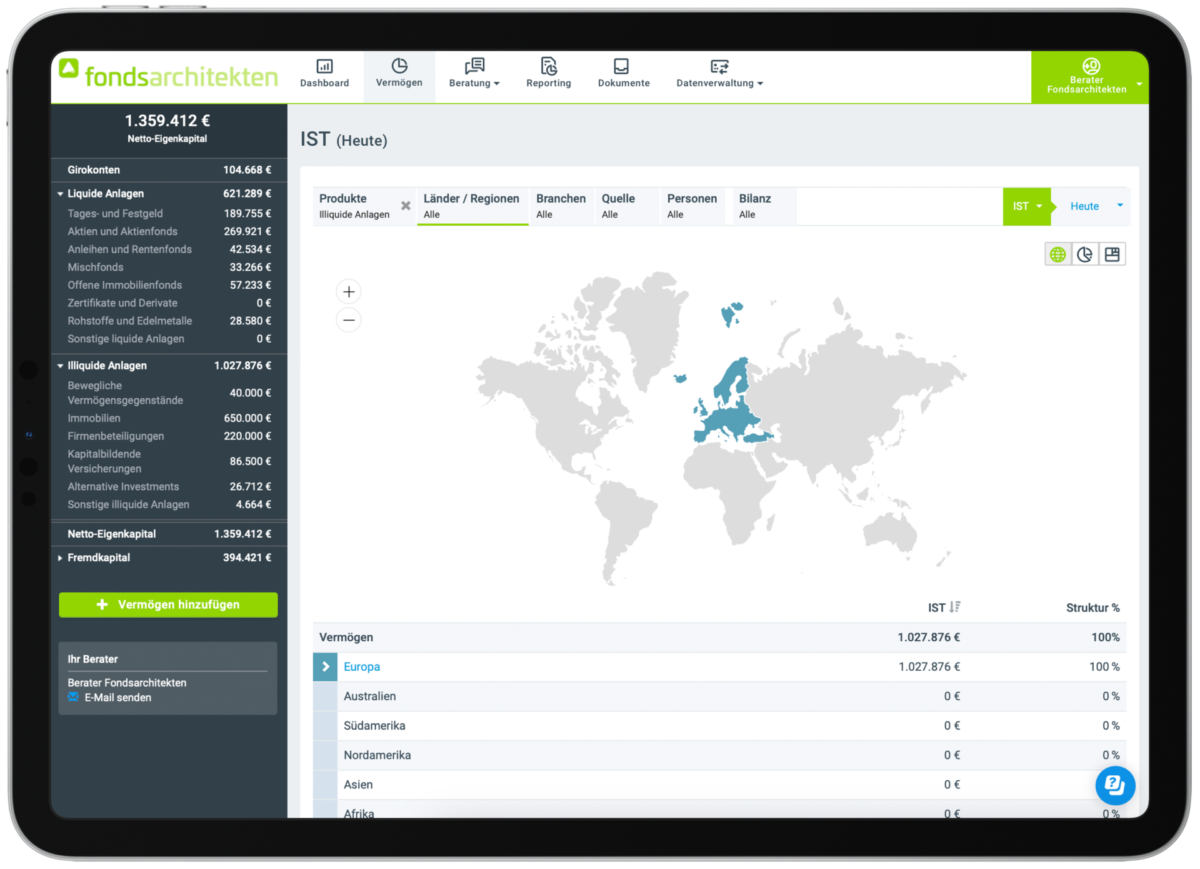Open the chat bubble icon at bottom right

(x=1115, y=785)
